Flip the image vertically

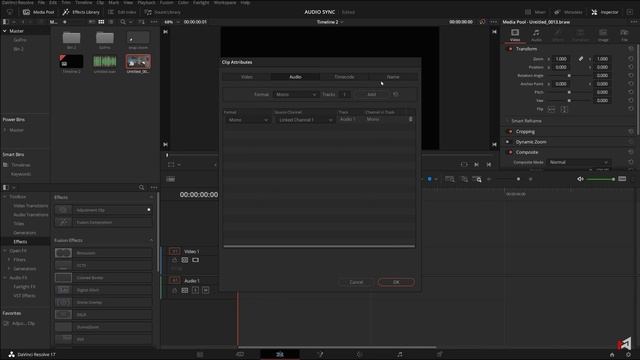pyautogui.click(x=564, y=109)
